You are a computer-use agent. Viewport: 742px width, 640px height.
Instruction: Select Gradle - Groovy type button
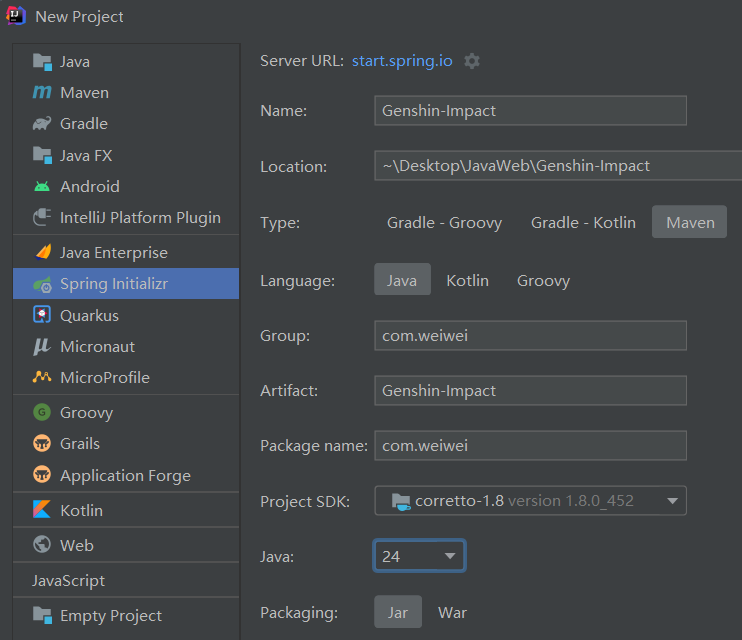coord(444,222)
